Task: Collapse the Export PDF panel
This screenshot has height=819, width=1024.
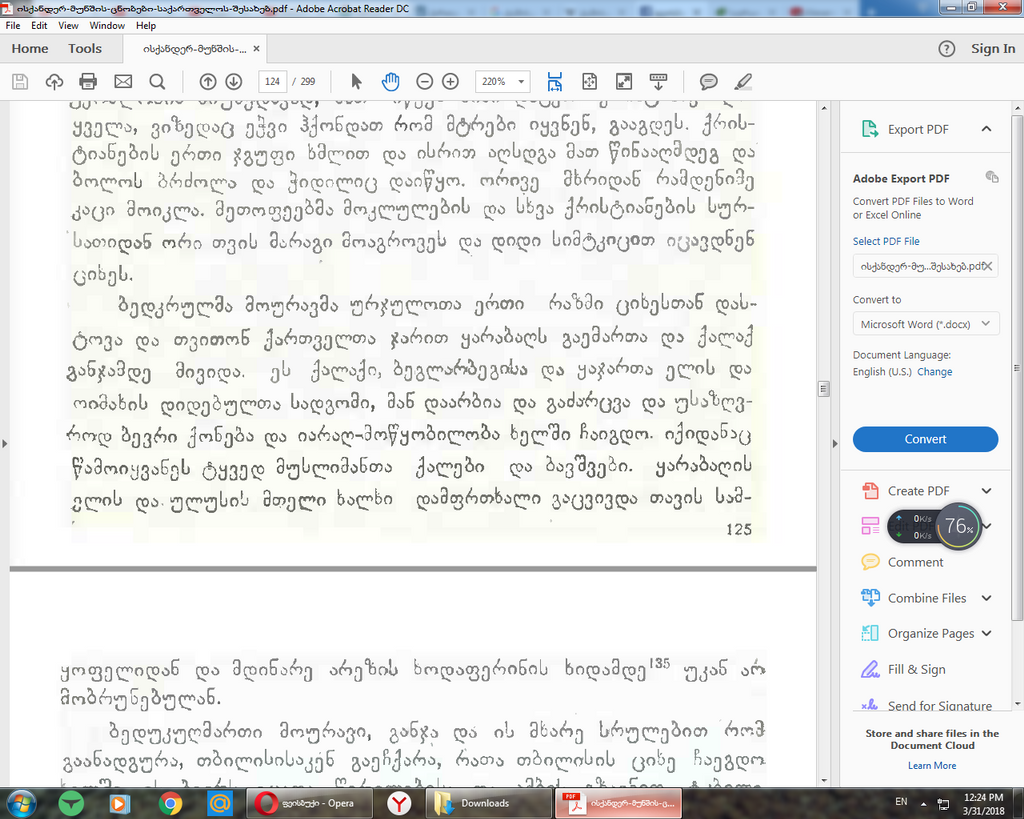Action: [x=986, y=129]
